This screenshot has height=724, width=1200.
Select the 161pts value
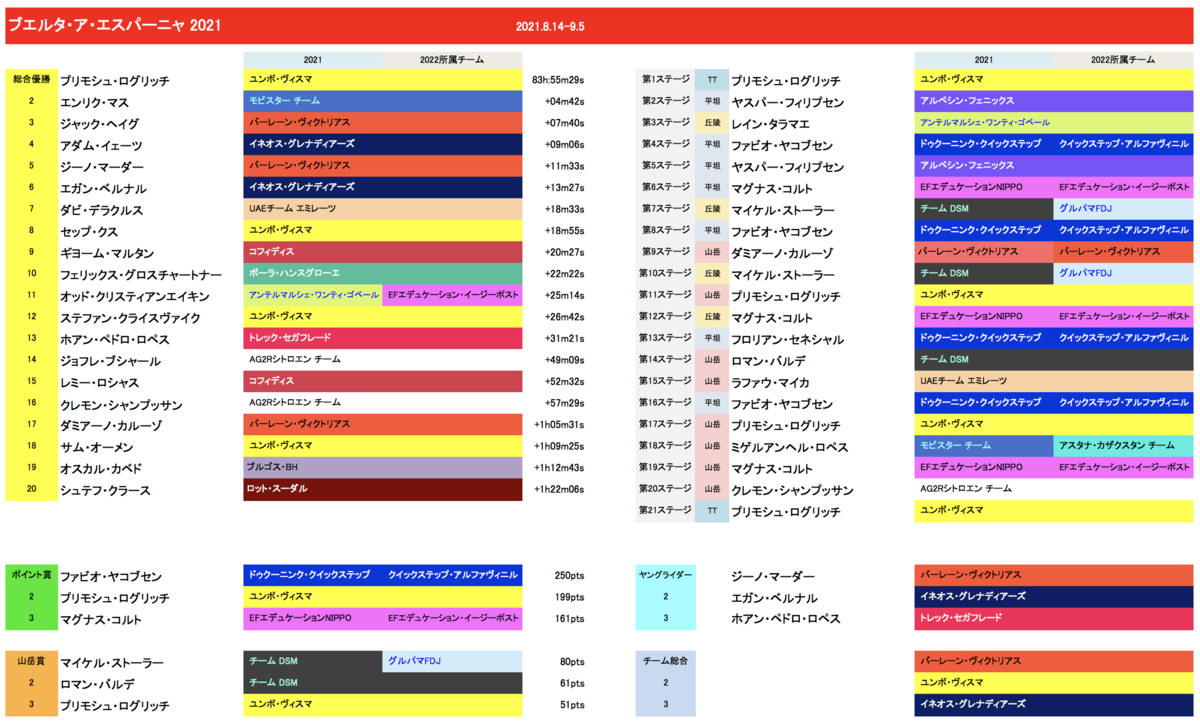572,620
